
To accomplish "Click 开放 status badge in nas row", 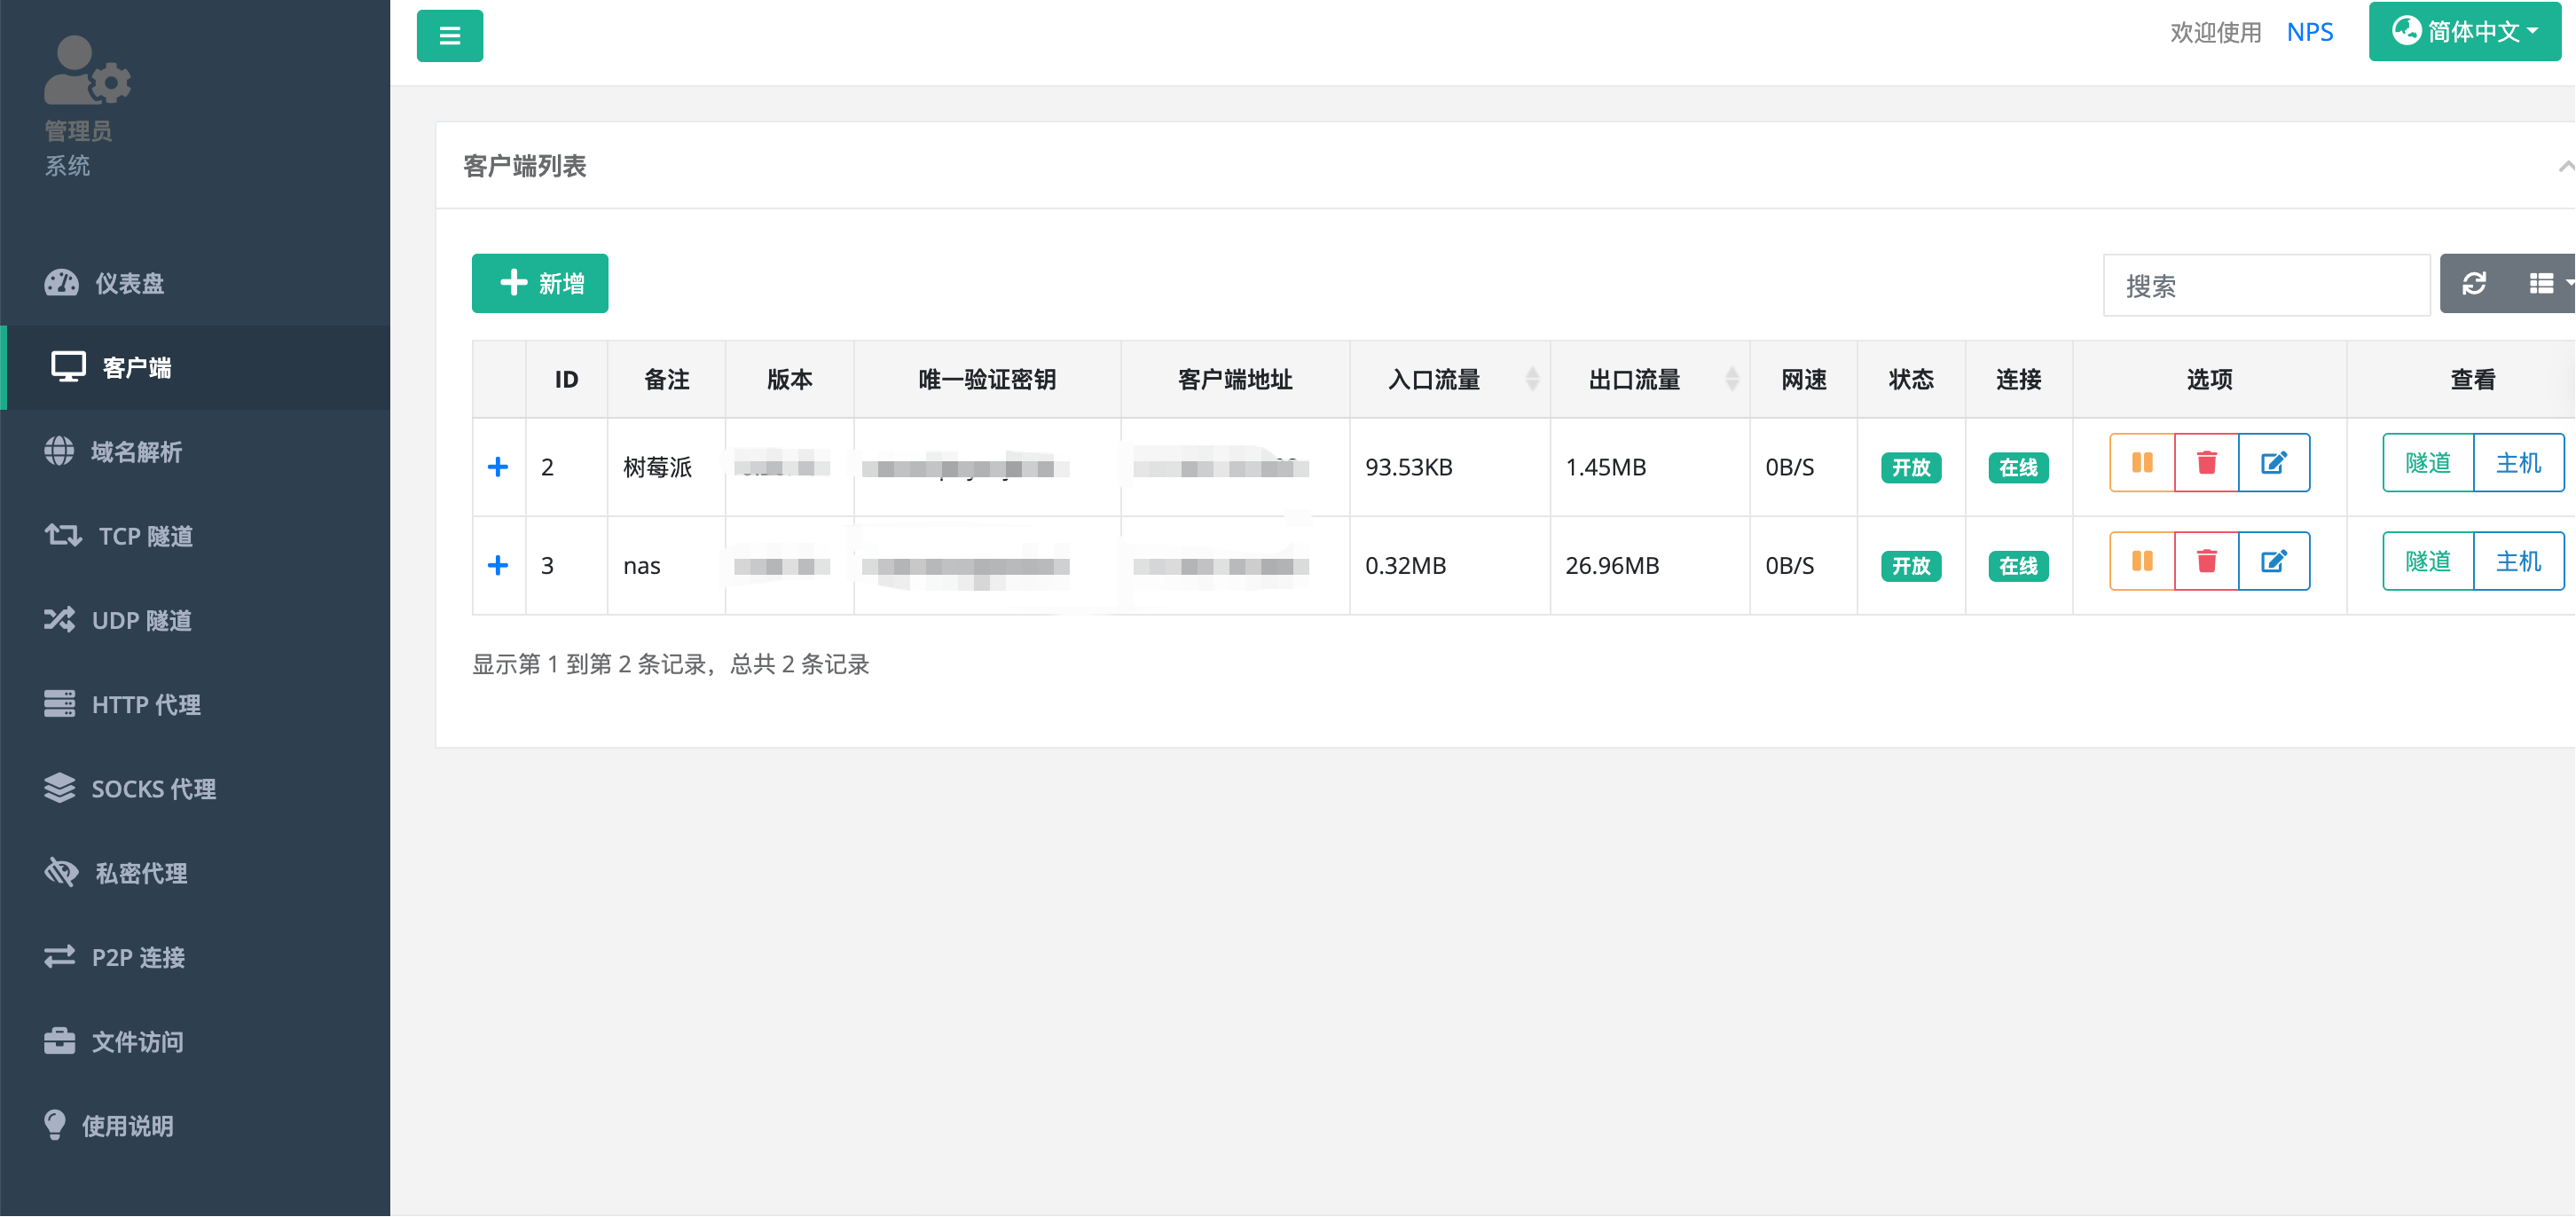I will (x=1910, y=566).
